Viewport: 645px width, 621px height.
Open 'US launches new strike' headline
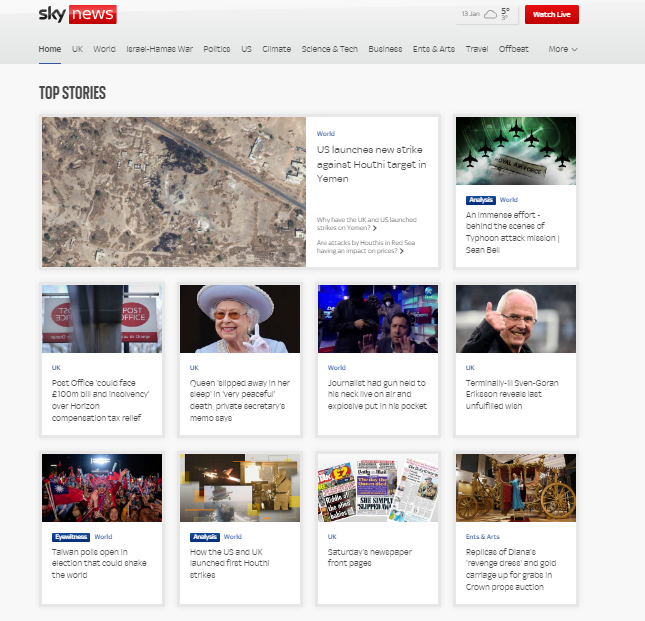371,164
